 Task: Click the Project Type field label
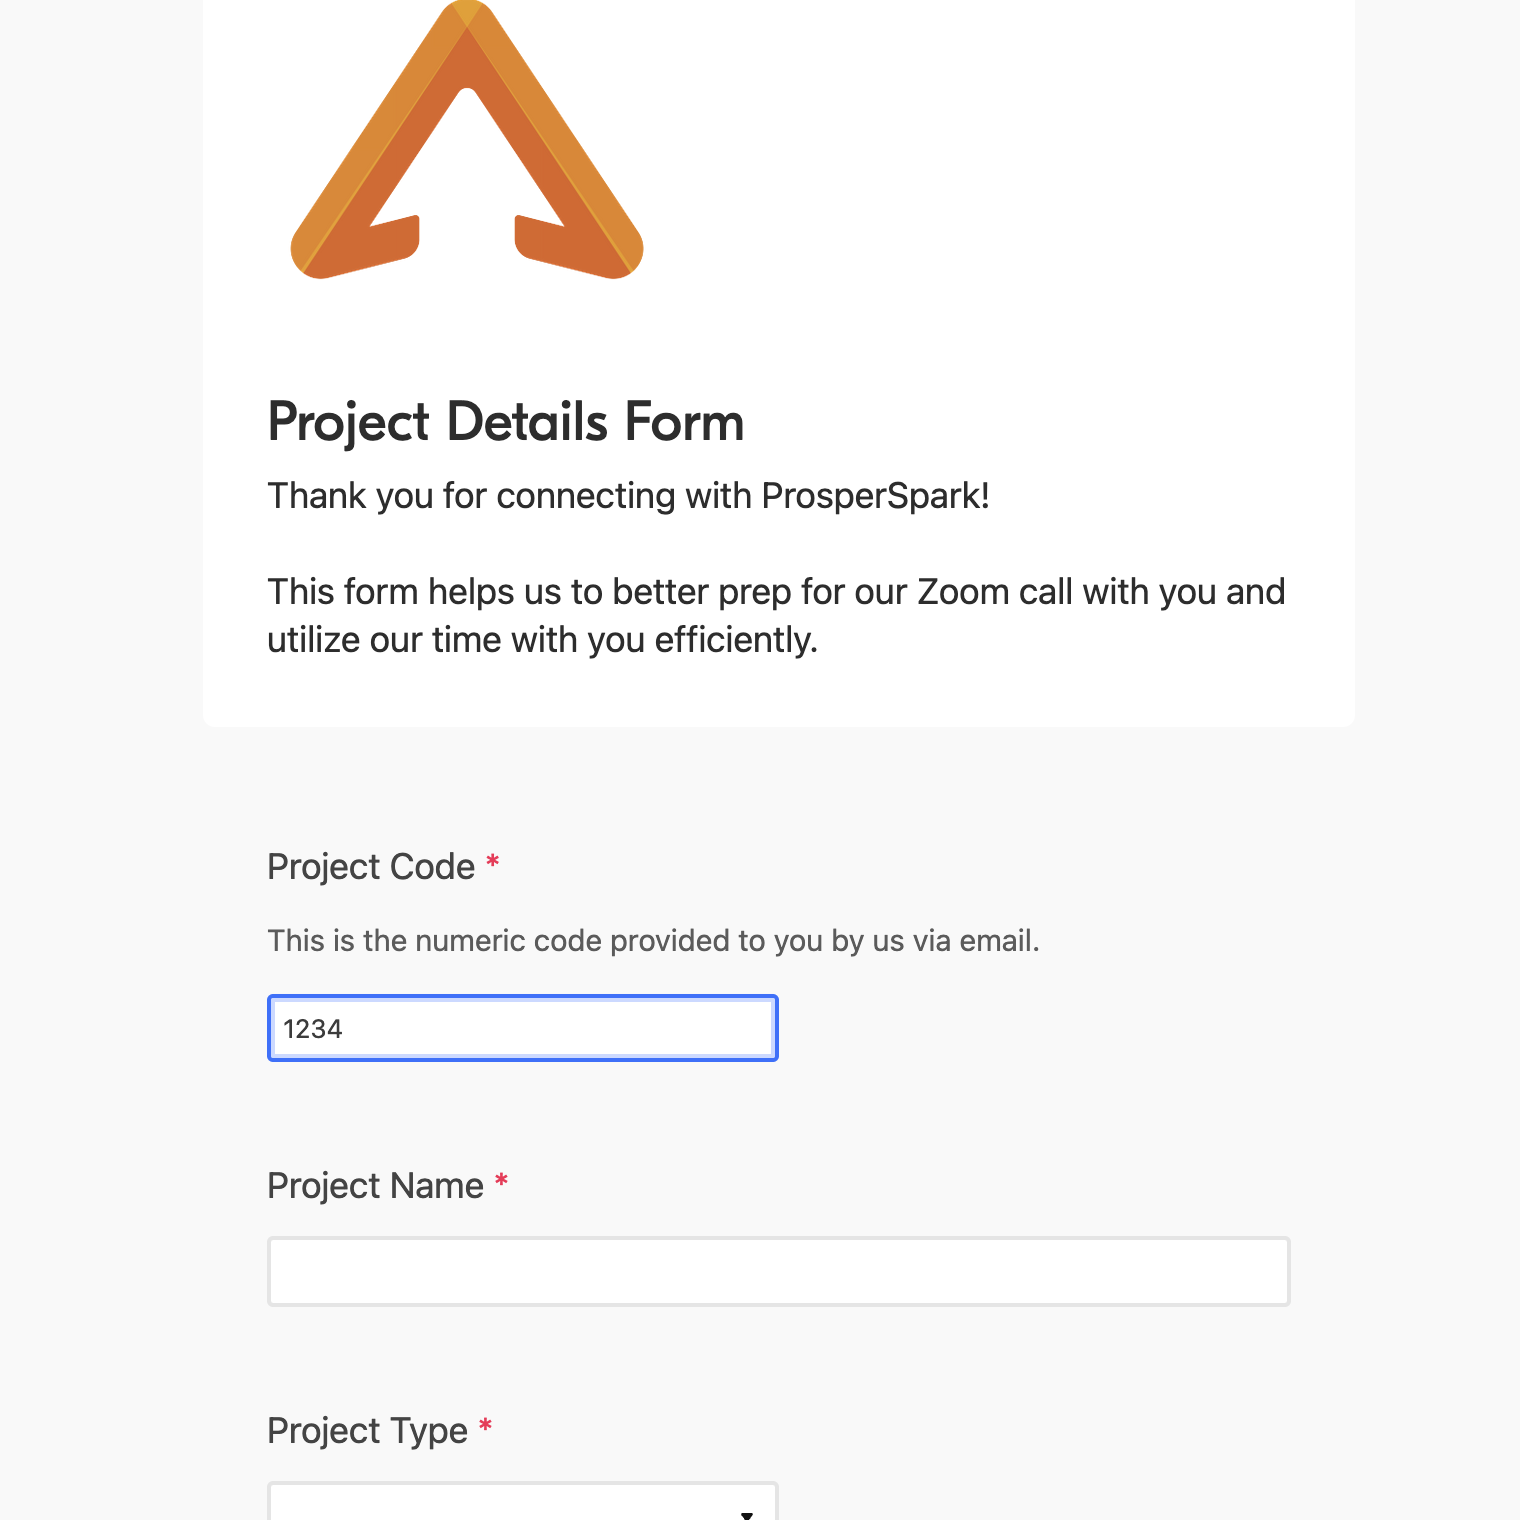click(367, 1431)
